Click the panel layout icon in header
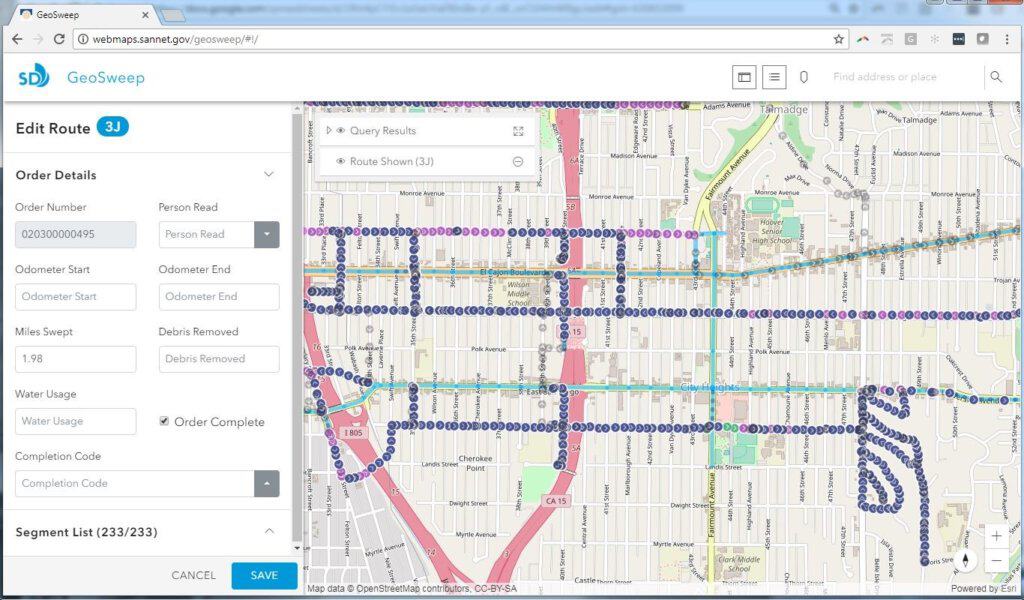 click(x=743, y=77)
